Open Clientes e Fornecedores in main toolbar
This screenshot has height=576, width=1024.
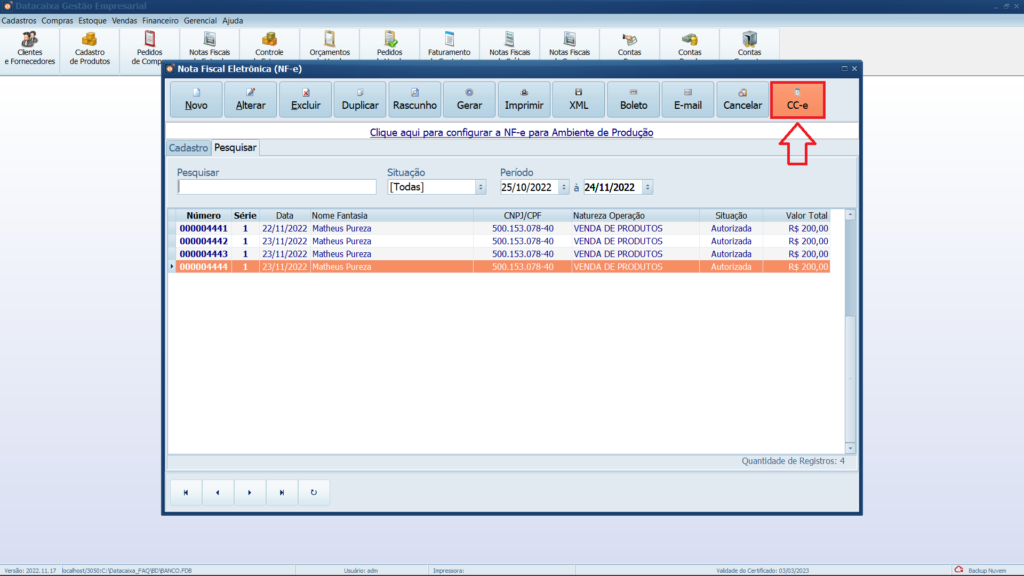(x=30, y=49)
